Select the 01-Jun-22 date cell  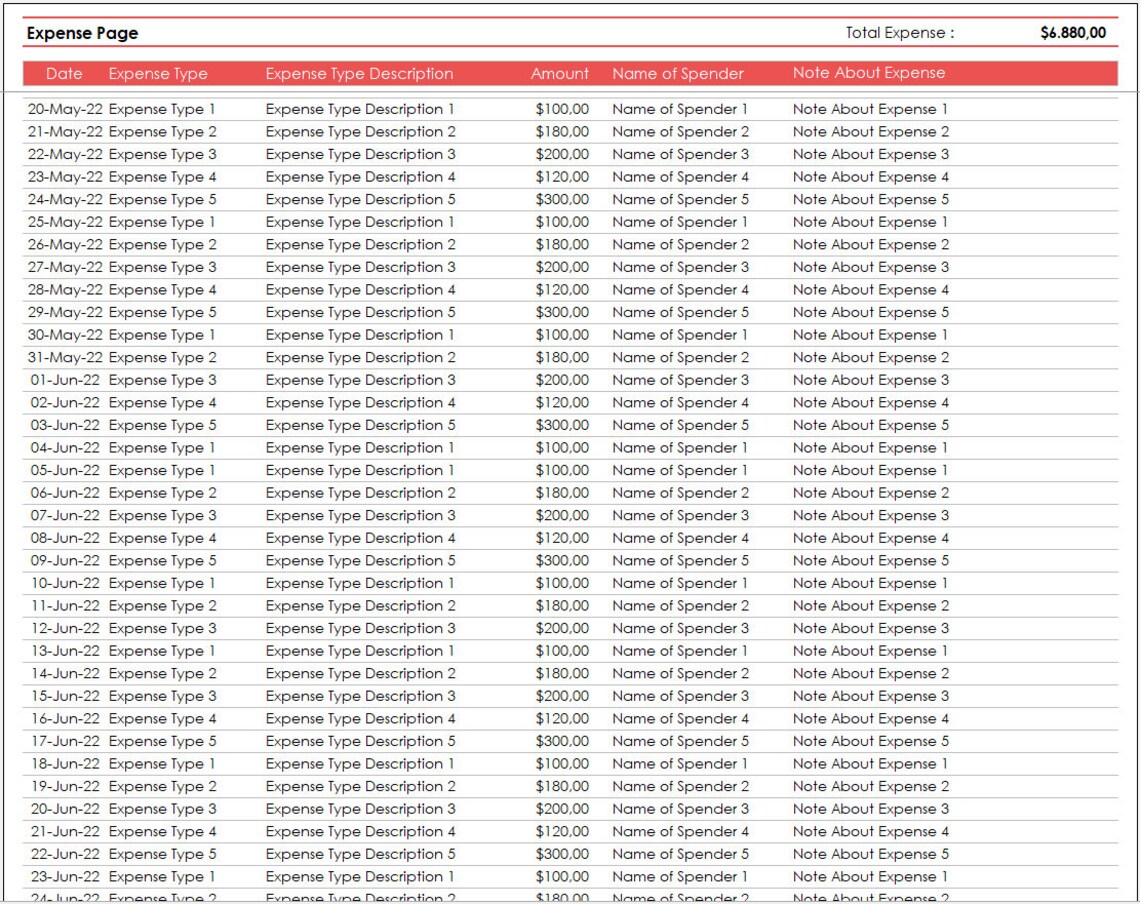click(x=64, y=380)
